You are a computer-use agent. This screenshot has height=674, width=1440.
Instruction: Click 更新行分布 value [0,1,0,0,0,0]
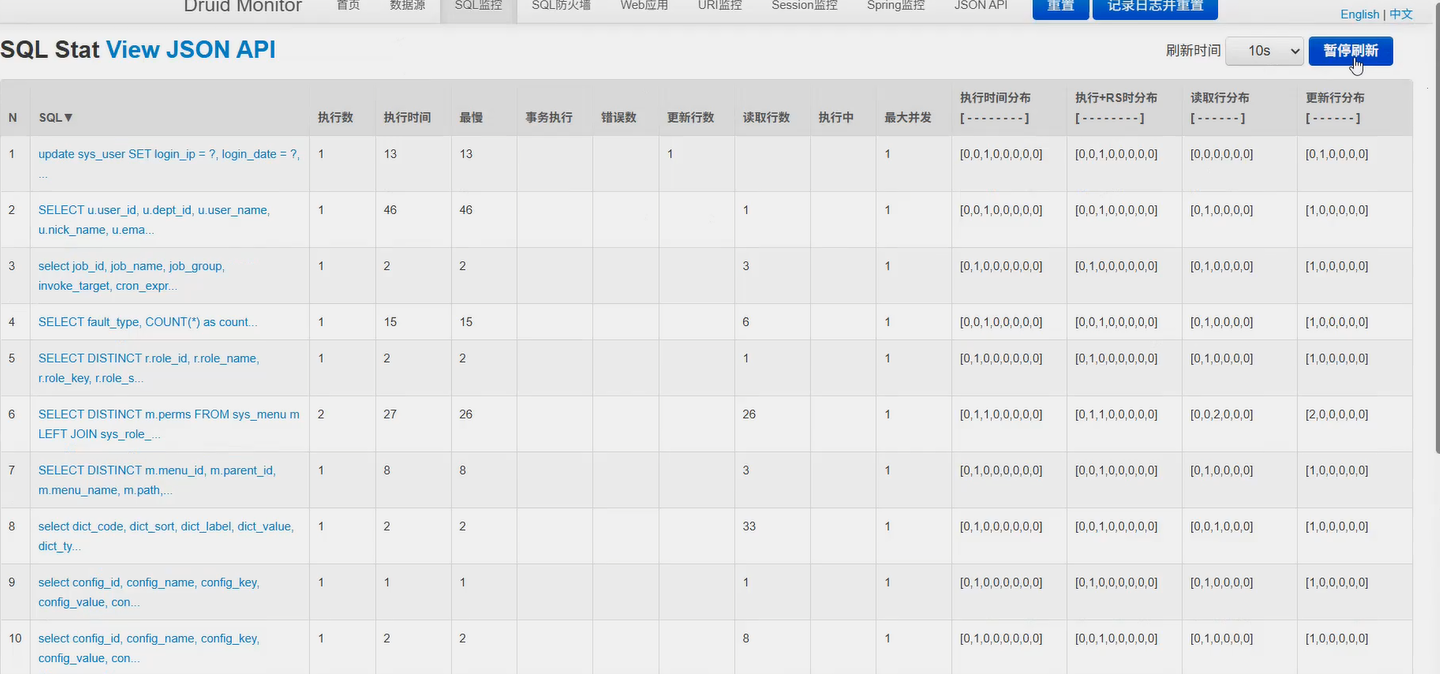(x=1337, y=154)
